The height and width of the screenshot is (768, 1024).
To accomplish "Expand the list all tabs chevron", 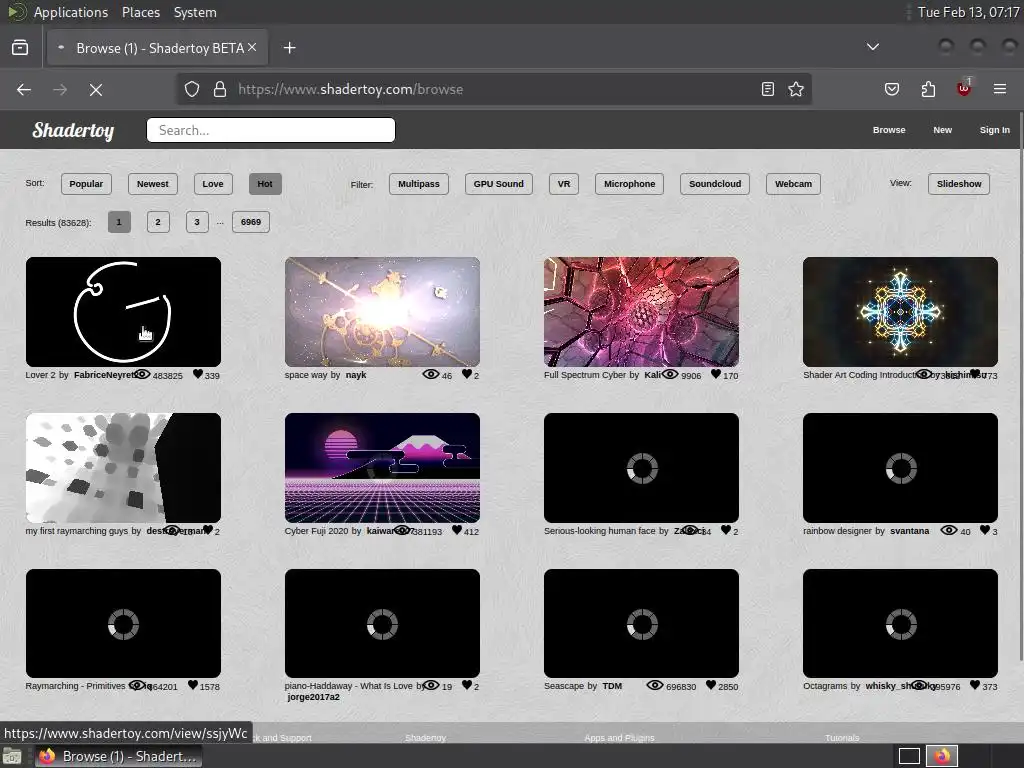I will [872, 47].
